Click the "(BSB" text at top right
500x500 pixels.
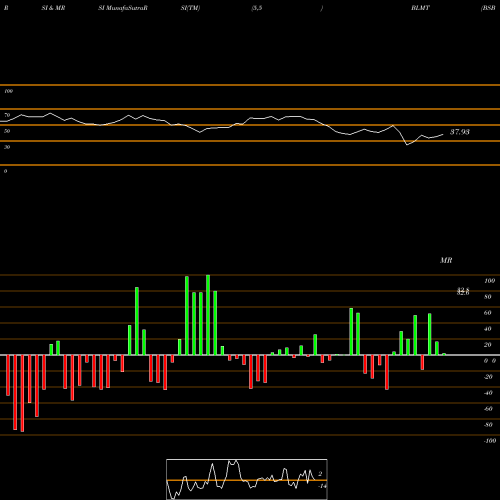pyautogui.click(x=488, y=8)
